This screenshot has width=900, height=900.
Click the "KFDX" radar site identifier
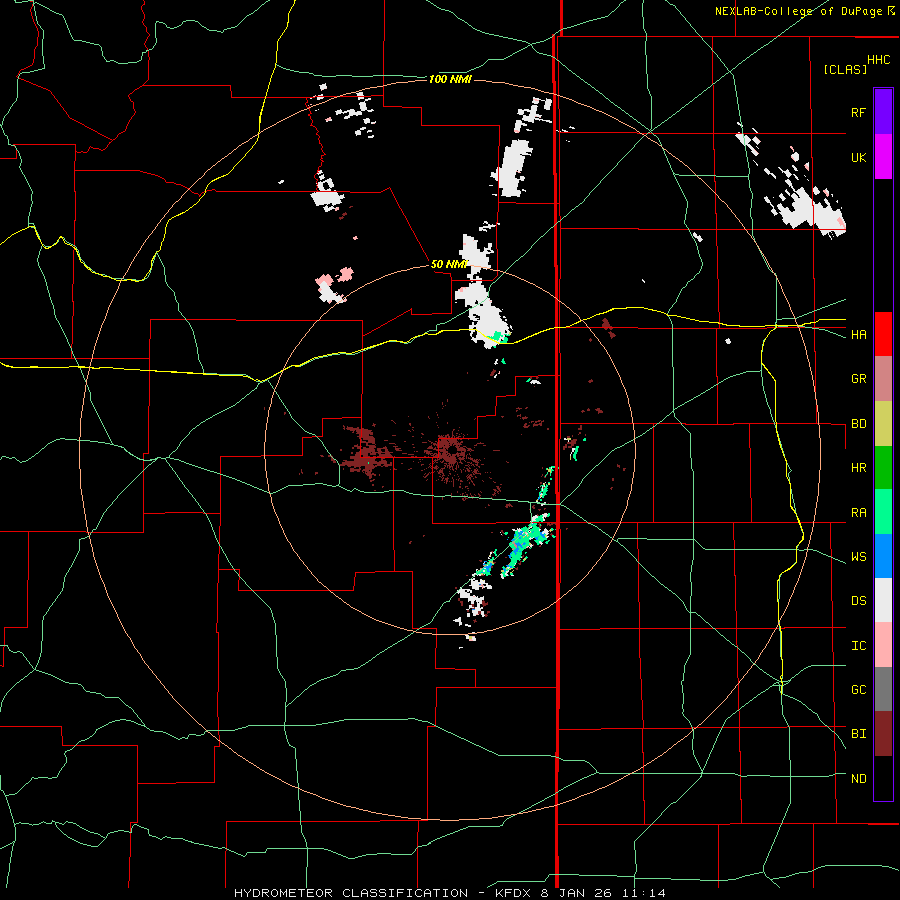pyautogui.click(x=514, y=893)
